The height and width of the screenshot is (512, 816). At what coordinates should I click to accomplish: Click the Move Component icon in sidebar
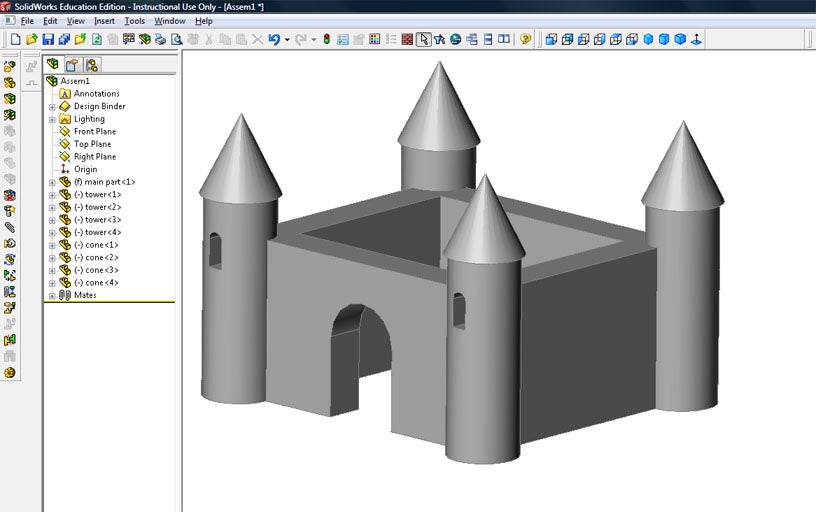(10, 244)
